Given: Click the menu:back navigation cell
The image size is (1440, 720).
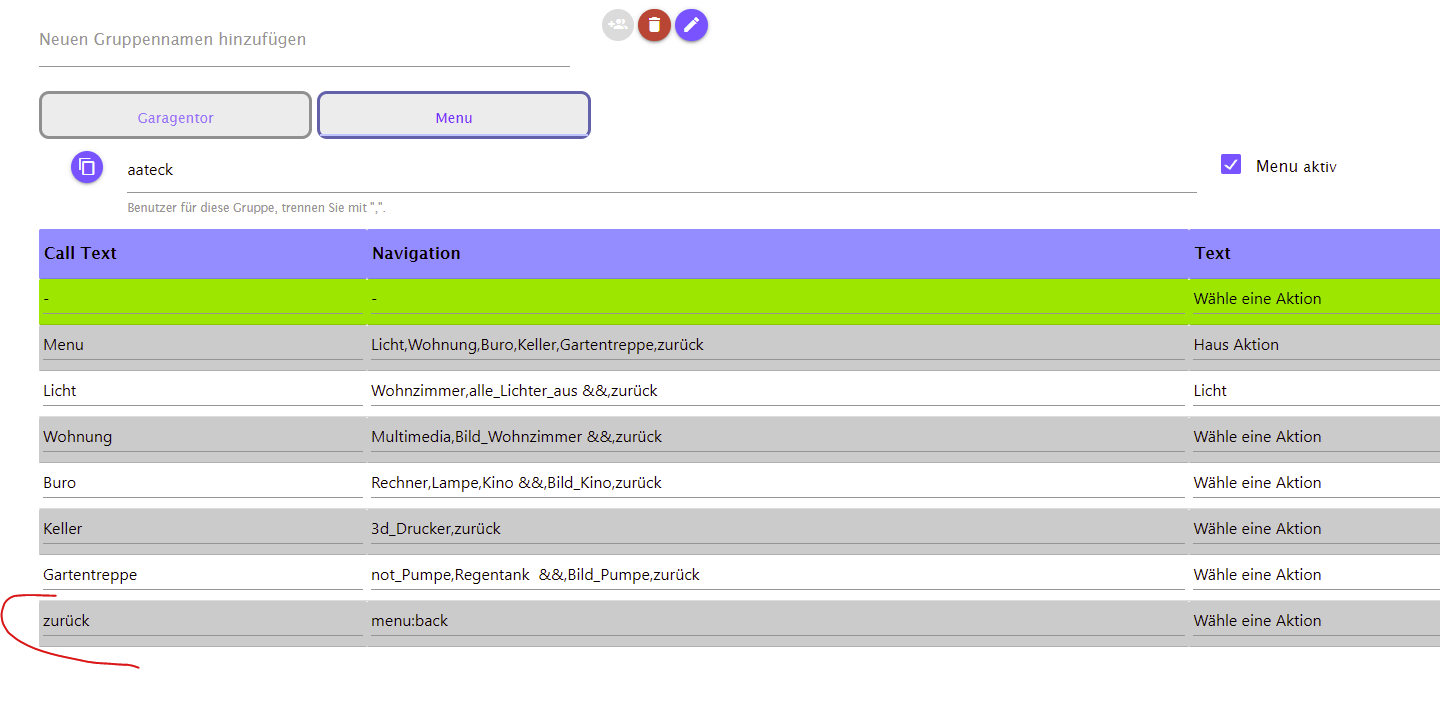Looking at the screenshot, I should [778, 622].
